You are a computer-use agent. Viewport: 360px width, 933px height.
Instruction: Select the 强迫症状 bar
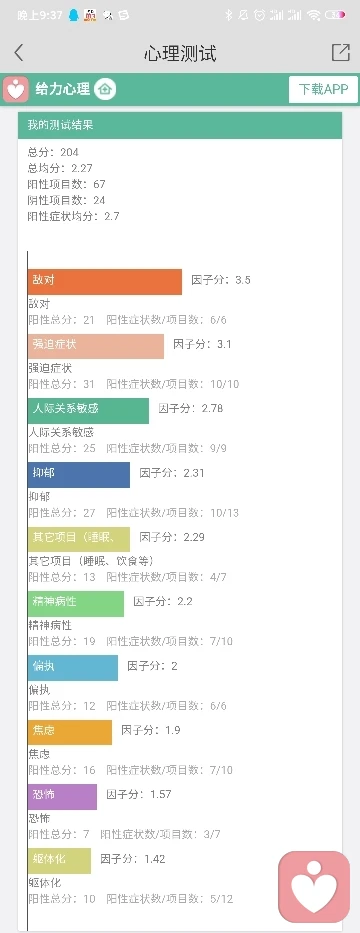tap(96, 346)
